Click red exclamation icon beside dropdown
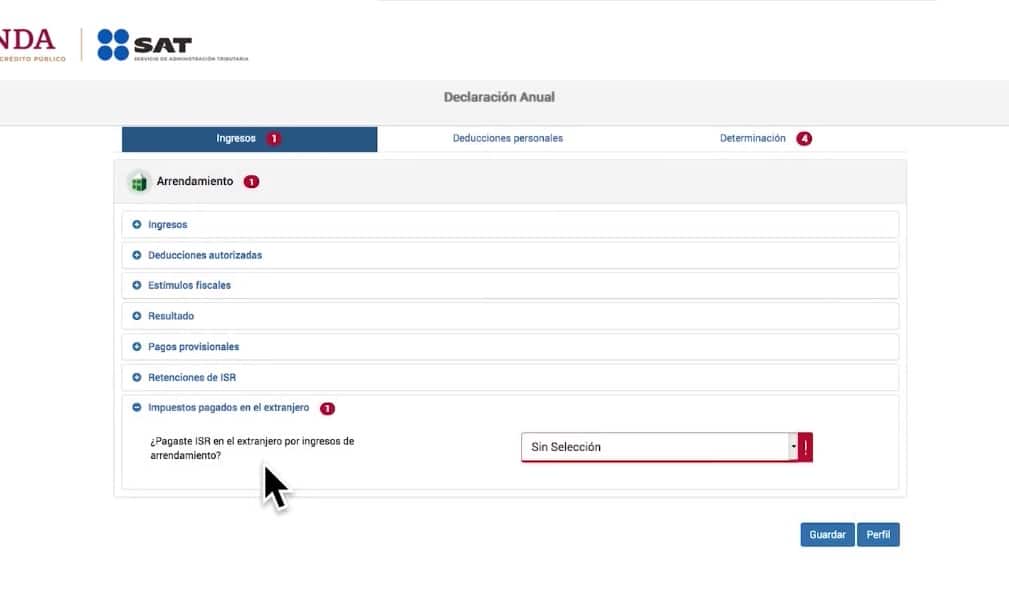This screenshot has height=605, width=1009. pos(805,447)
